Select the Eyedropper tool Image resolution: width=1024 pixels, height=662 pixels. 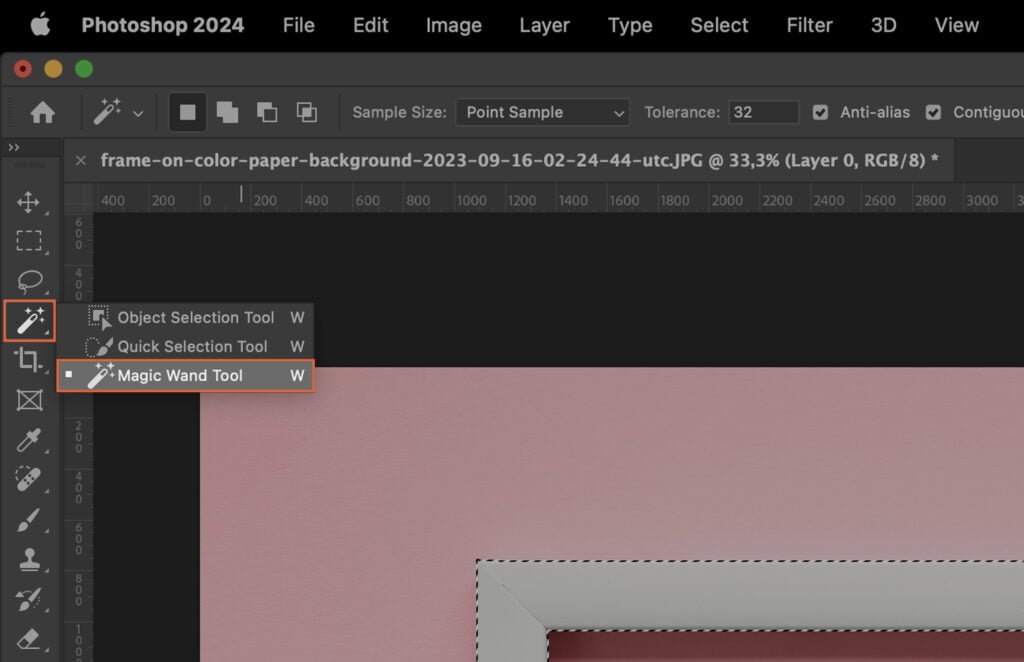pos(30,442)
